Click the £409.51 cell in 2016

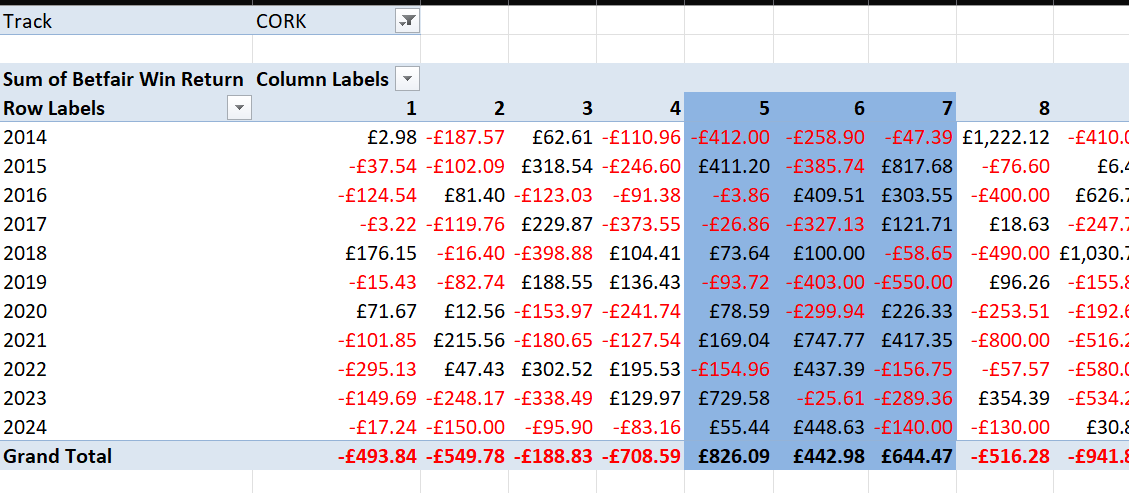(x=821, y=195)
